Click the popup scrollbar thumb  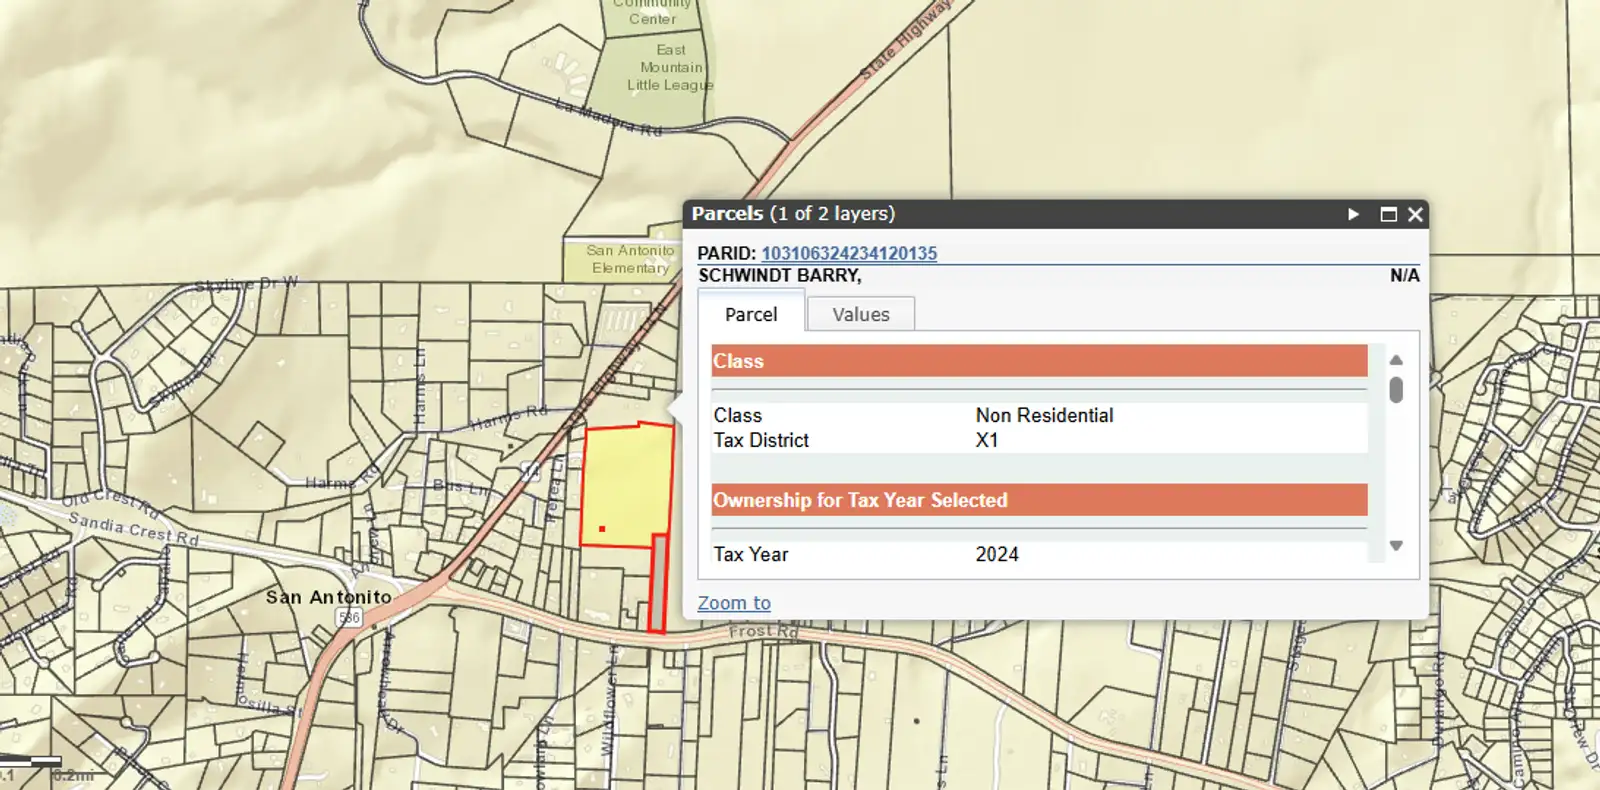1396,390
